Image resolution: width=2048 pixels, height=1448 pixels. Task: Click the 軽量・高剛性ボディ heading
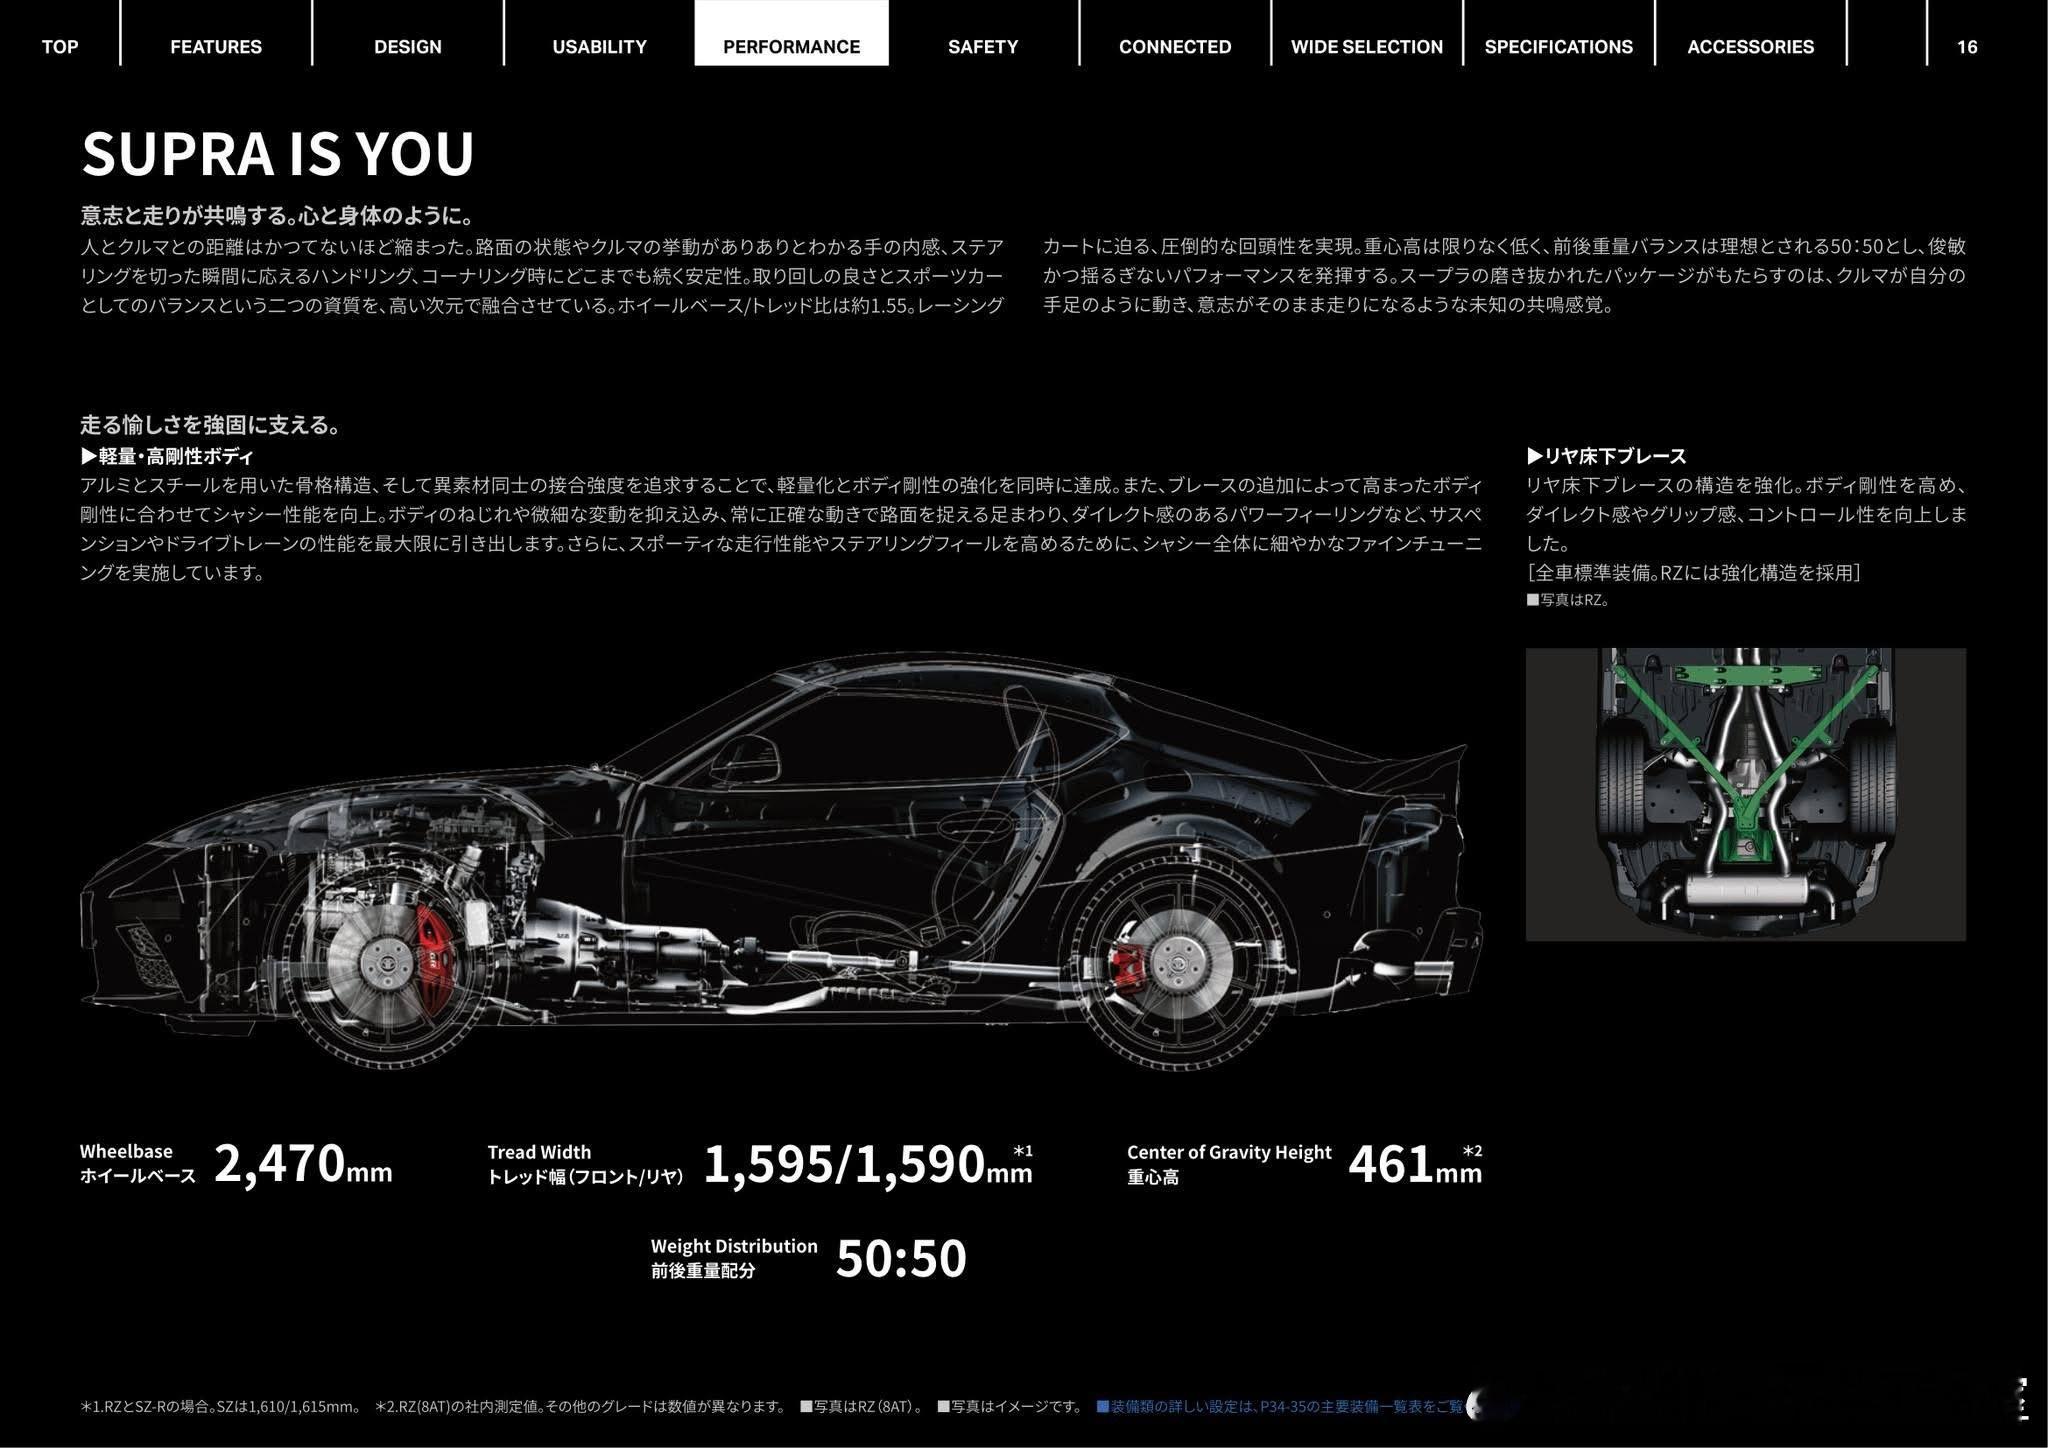tap(167, 456)
